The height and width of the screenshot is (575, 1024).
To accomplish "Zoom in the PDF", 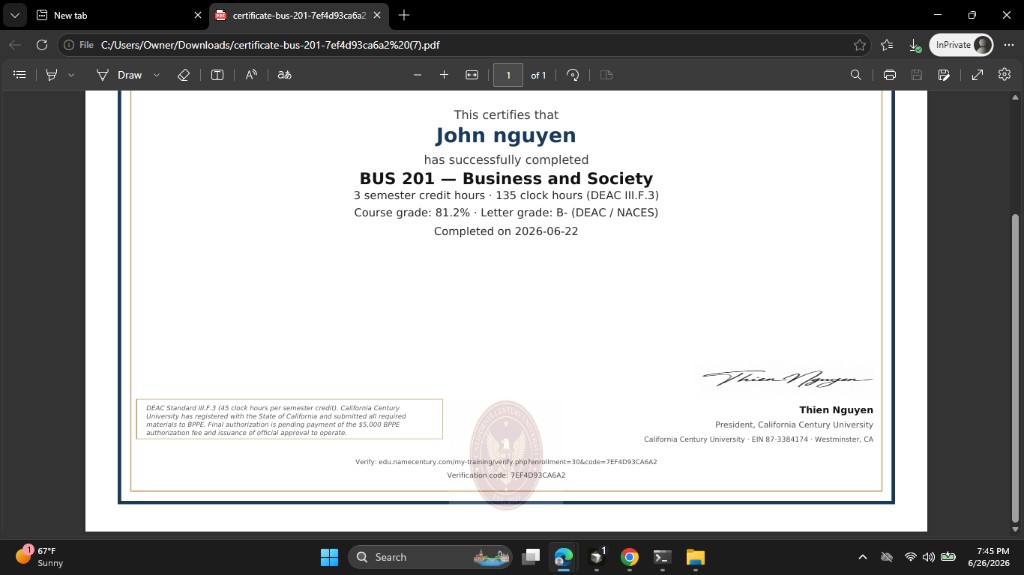I will click(x=444, y=75).
